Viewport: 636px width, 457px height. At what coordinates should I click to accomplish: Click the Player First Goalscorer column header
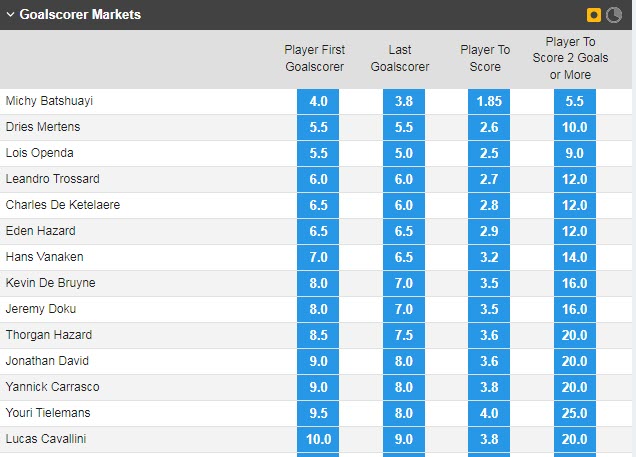[x=314, y=58]
